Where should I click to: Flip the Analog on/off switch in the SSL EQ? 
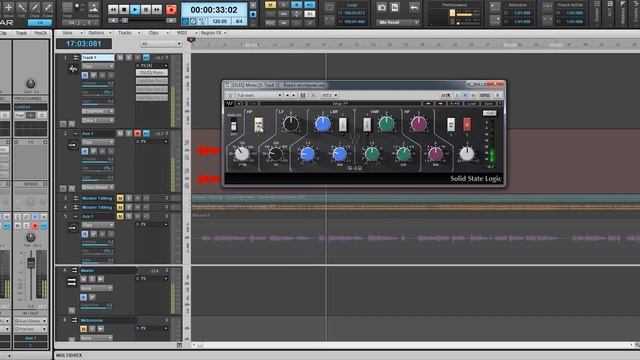pyautogui.click(x=233, y=126)
